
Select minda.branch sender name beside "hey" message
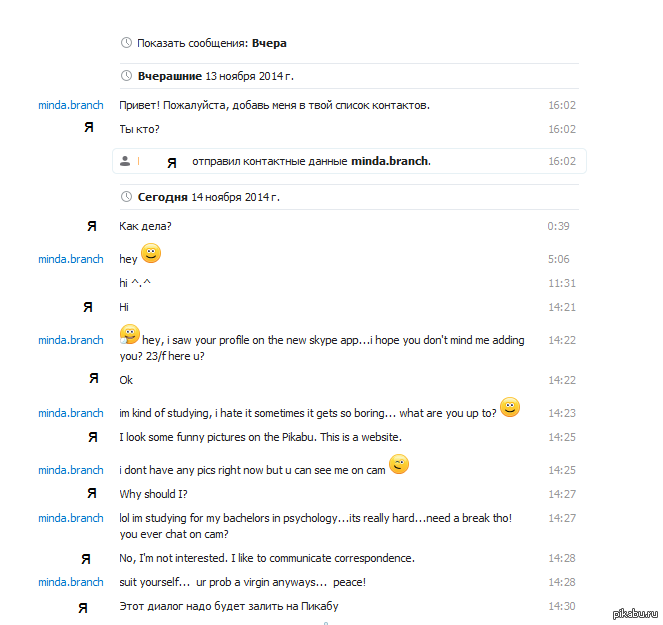[x=71, y=259]
